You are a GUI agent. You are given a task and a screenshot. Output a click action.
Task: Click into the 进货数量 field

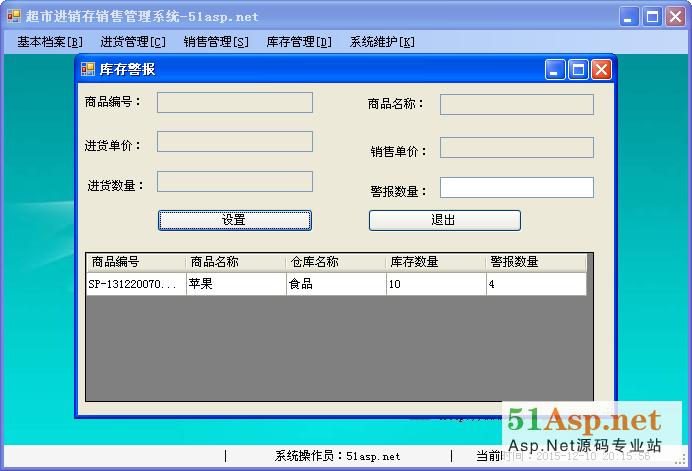(234, 182)
